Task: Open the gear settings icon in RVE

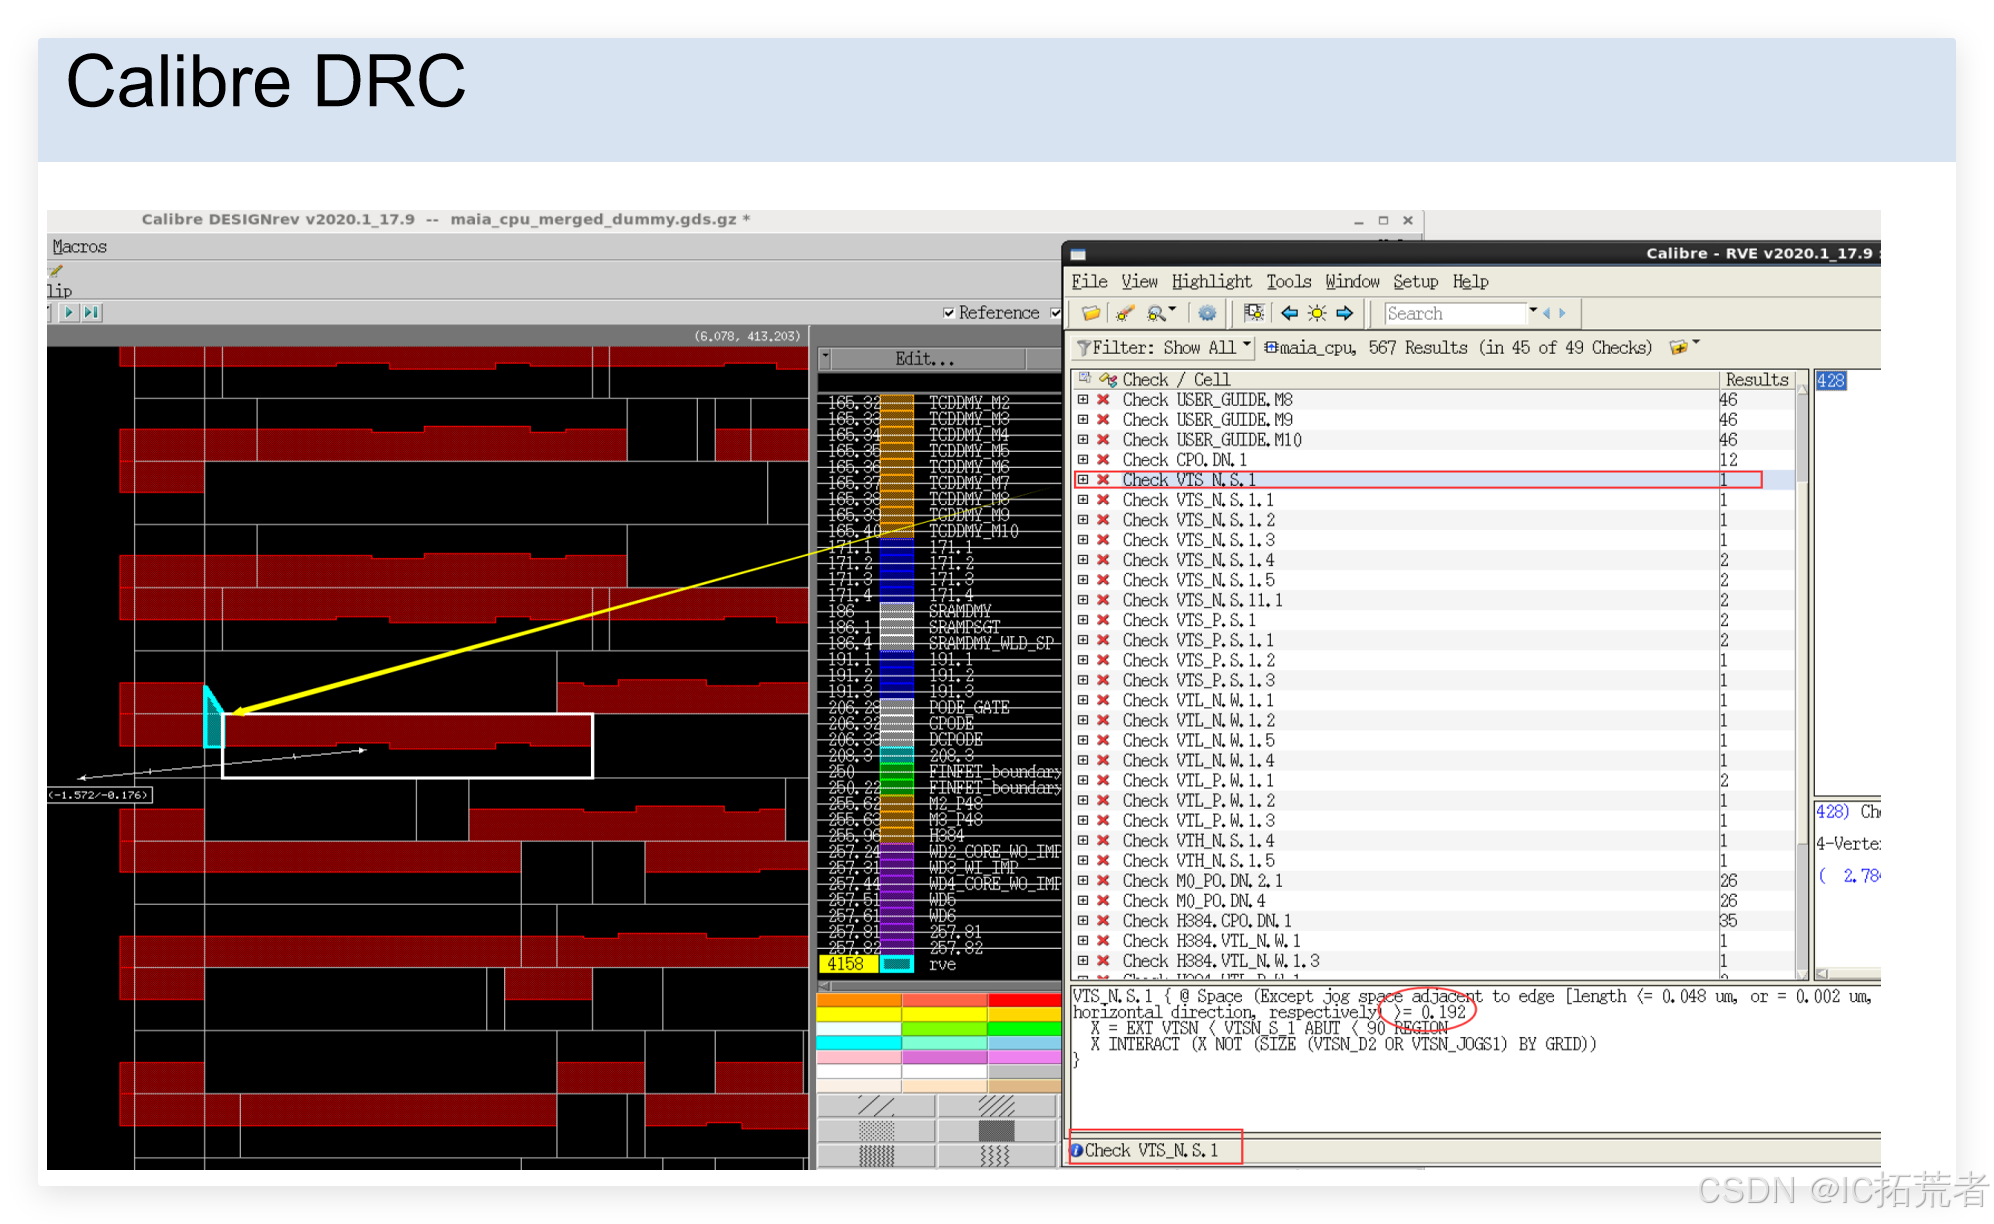Action: click(1207, 313)
